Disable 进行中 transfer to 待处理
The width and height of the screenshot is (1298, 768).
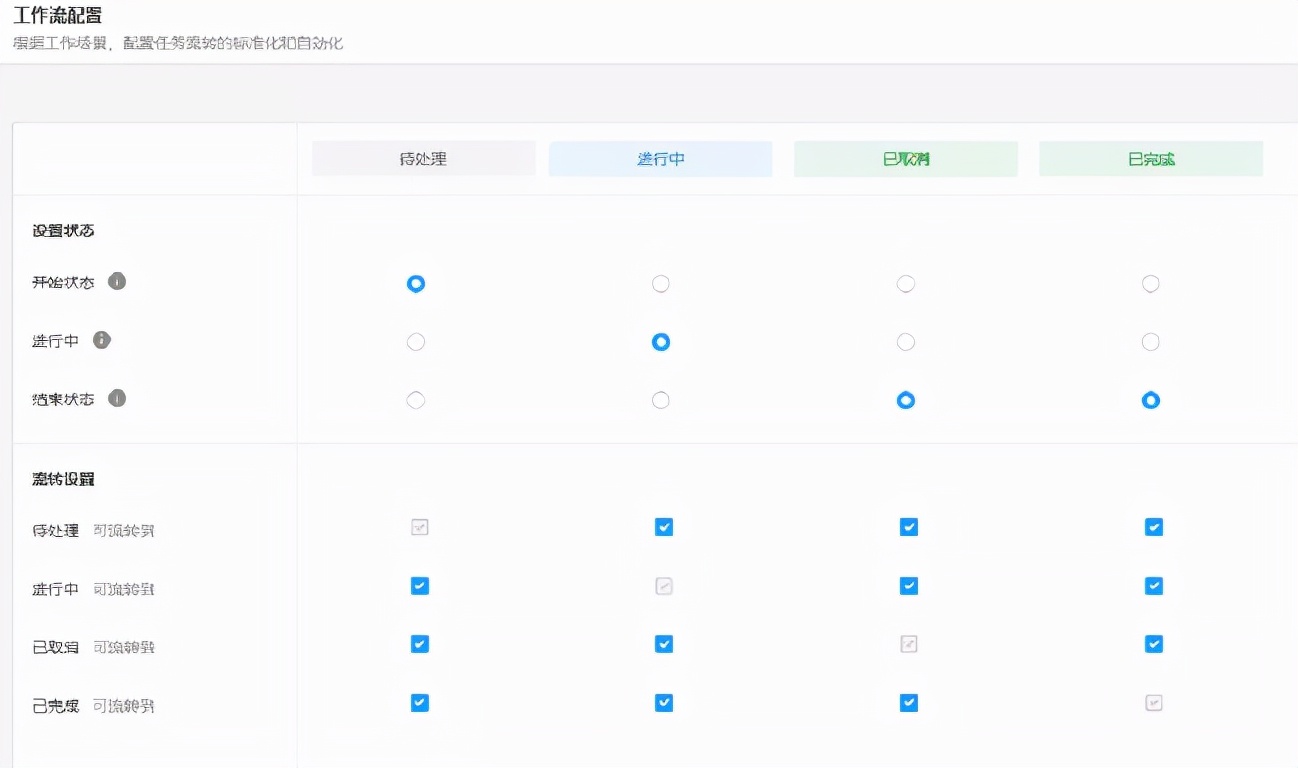click(x=419, y=585)
